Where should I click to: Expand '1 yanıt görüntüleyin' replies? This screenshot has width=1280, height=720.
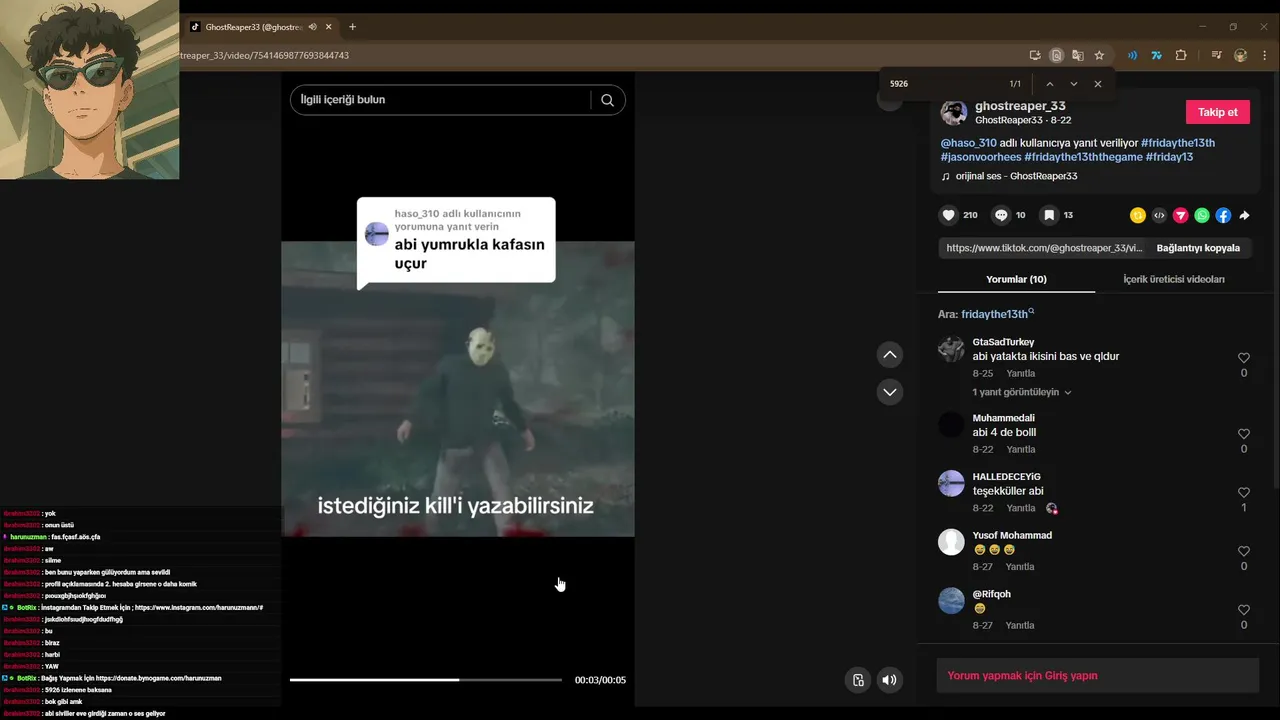tap(1021, 392)
